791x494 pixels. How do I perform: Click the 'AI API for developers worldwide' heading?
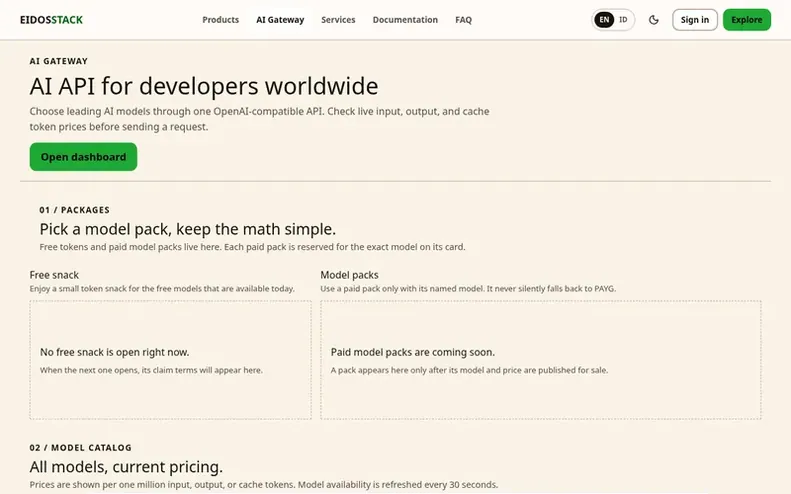[204, 86]
